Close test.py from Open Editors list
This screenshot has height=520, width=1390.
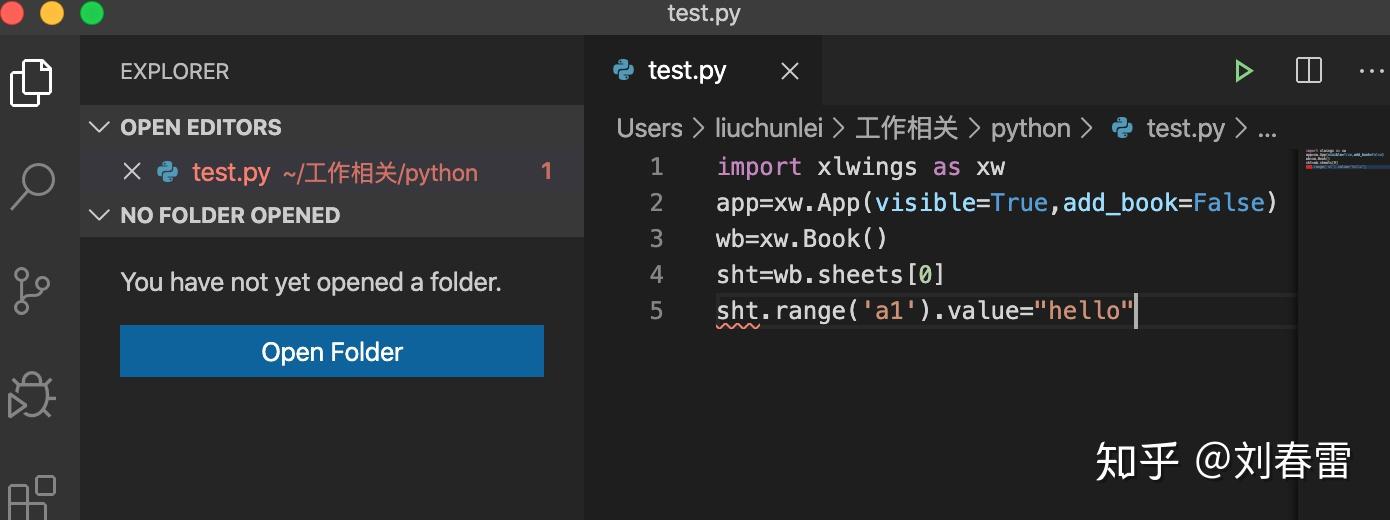[131, 172]
